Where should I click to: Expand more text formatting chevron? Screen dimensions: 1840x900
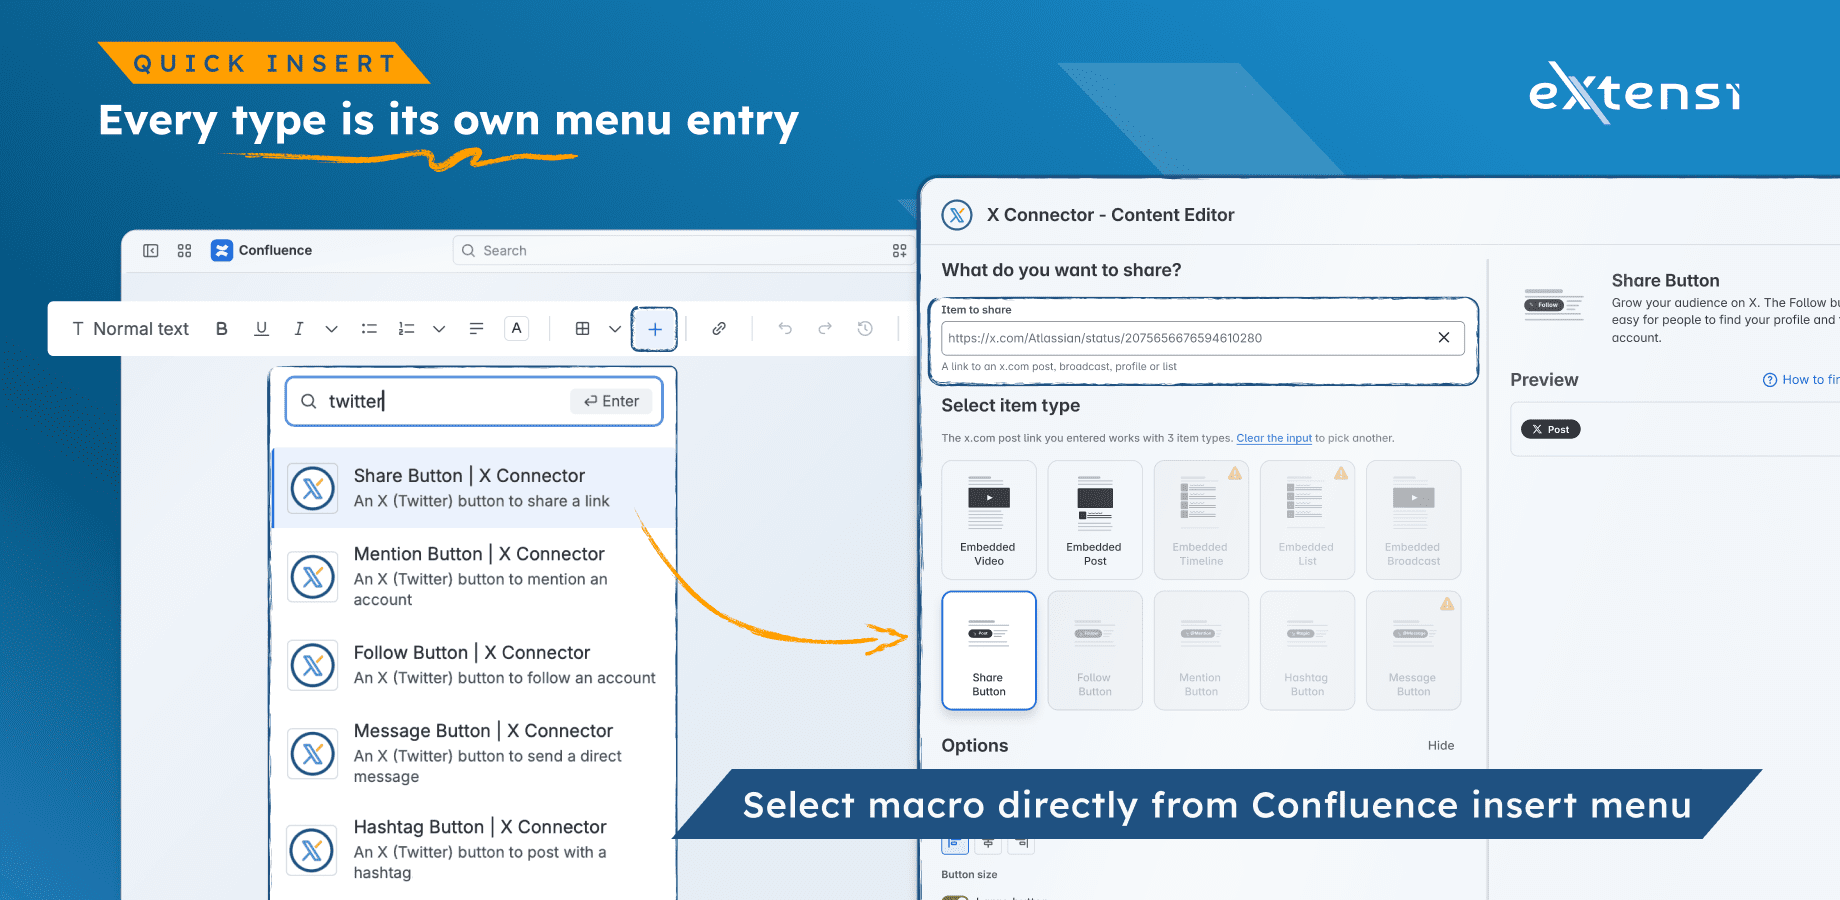[331, 329]
